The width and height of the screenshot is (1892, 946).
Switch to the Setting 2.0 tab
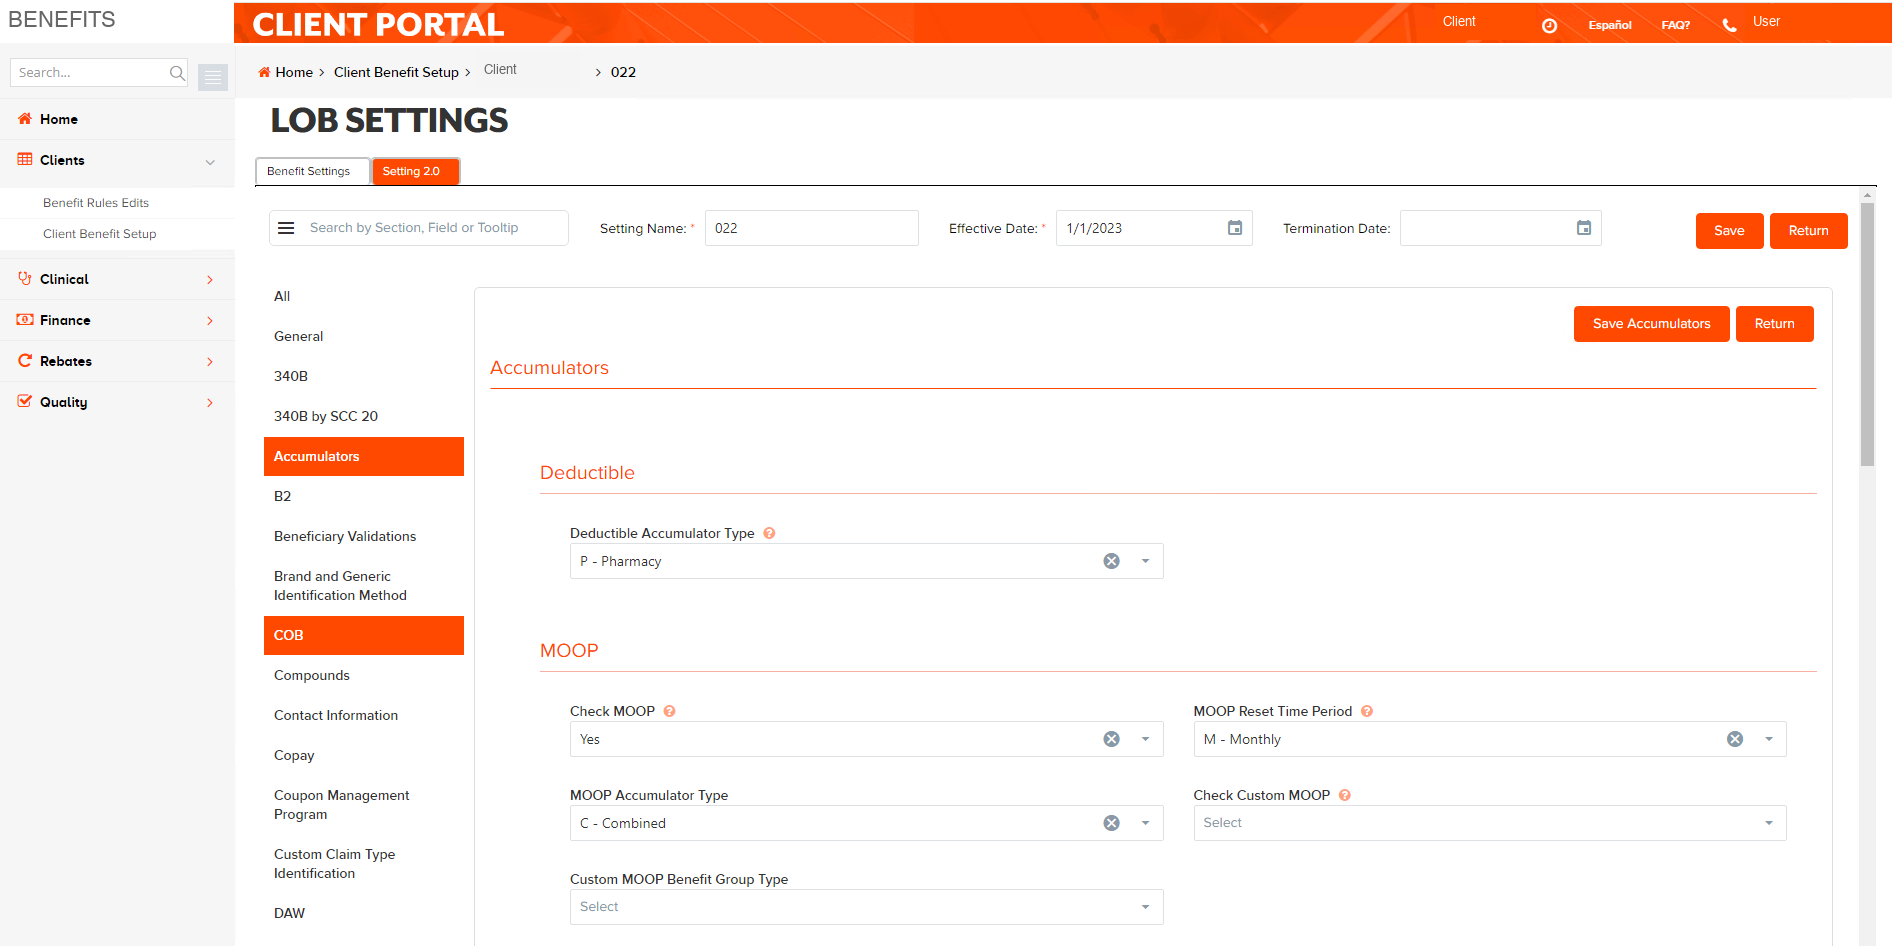[x=415, y=171]
